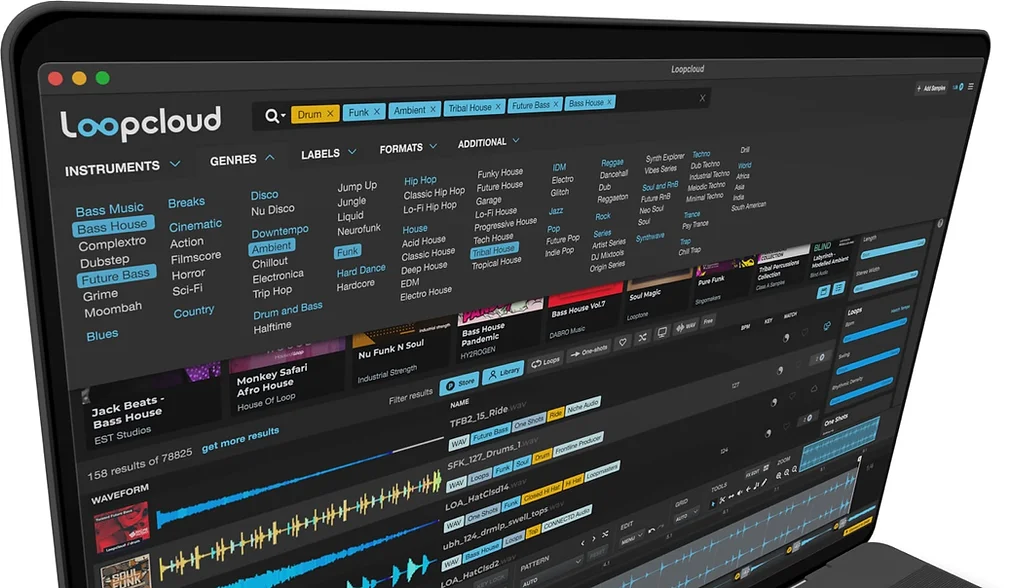Open the search magnifier dropdown
The image size is (1012, 588).
[x=275, y=116]
